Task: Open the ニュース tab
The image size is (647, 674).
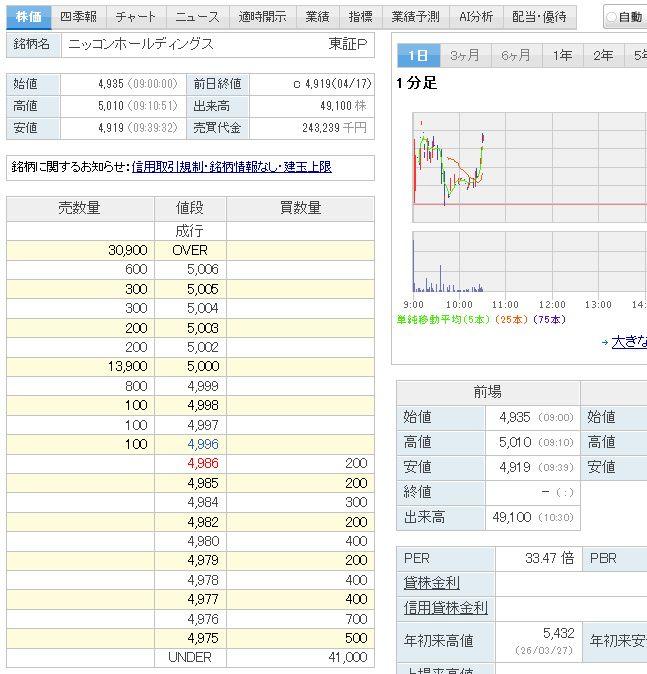Action: [198, 17]
